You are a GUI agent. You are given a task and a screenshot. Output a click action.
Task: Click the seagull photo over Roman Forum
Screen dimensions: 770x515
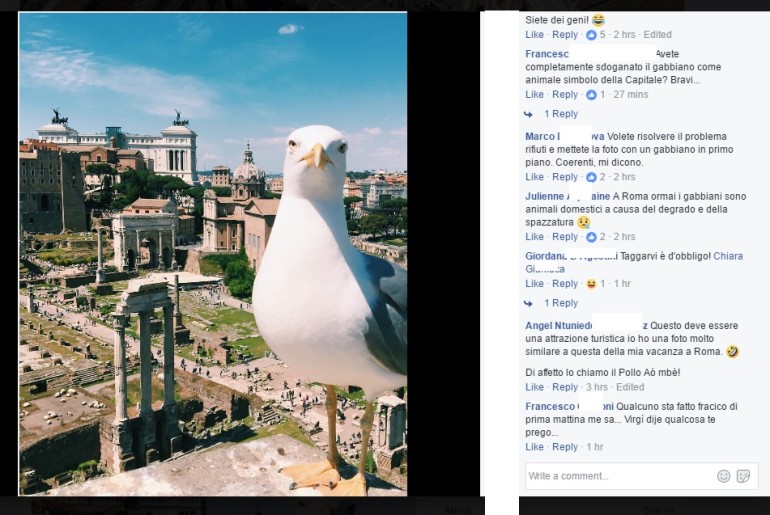pyautogui.click(x=213, y=254)
